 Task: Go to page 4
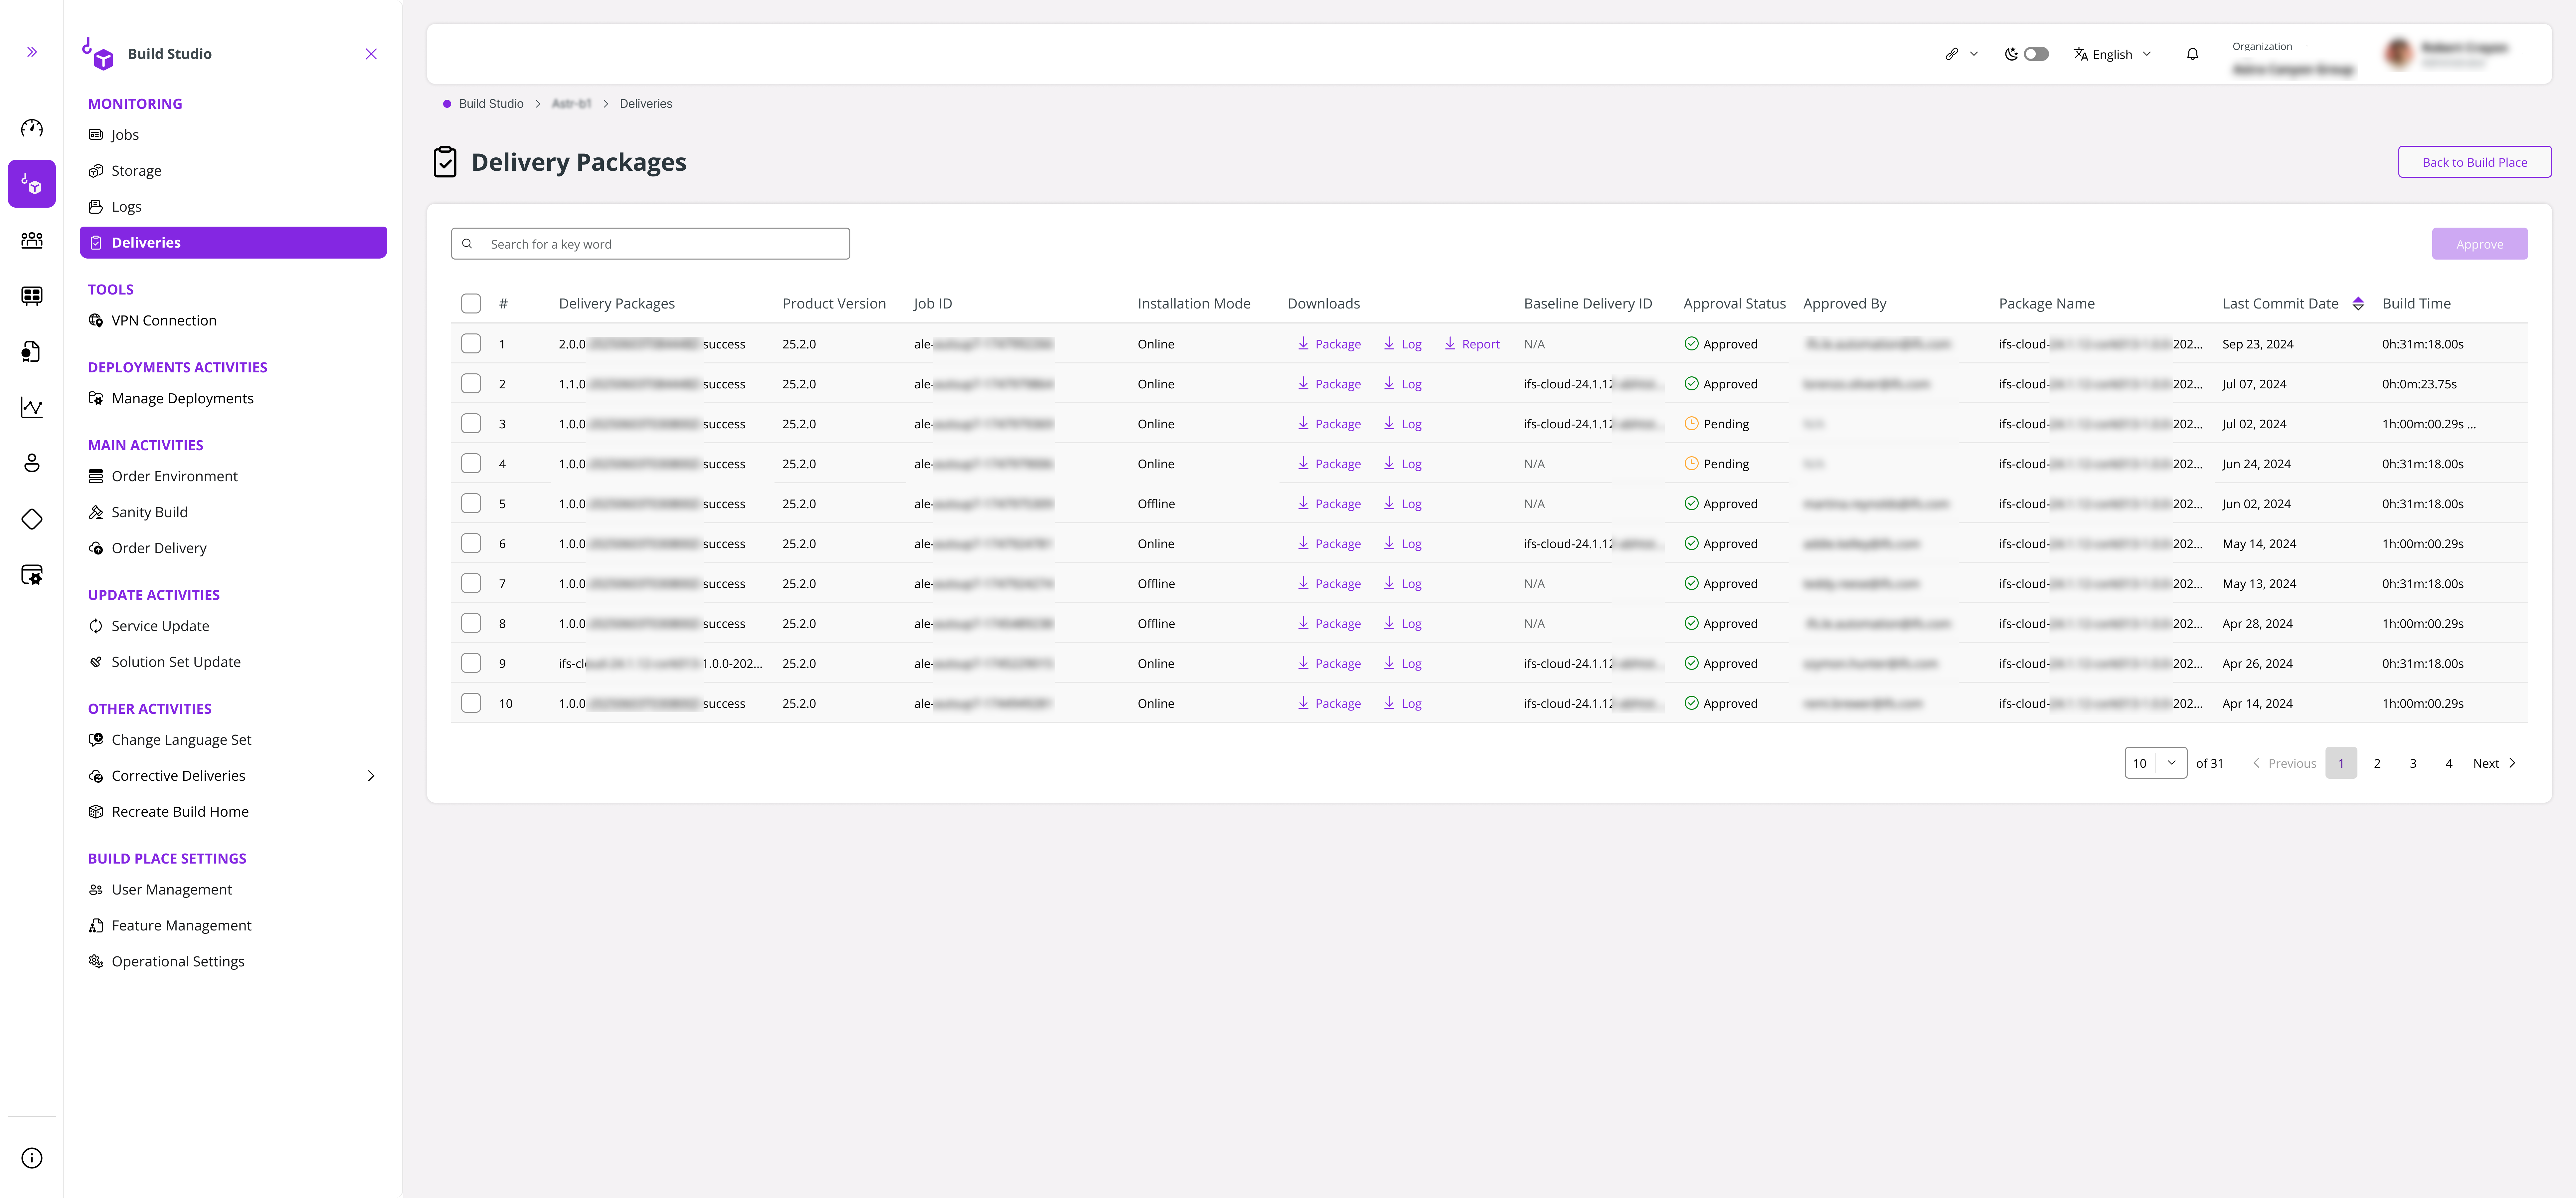[x=2449, y=763]
